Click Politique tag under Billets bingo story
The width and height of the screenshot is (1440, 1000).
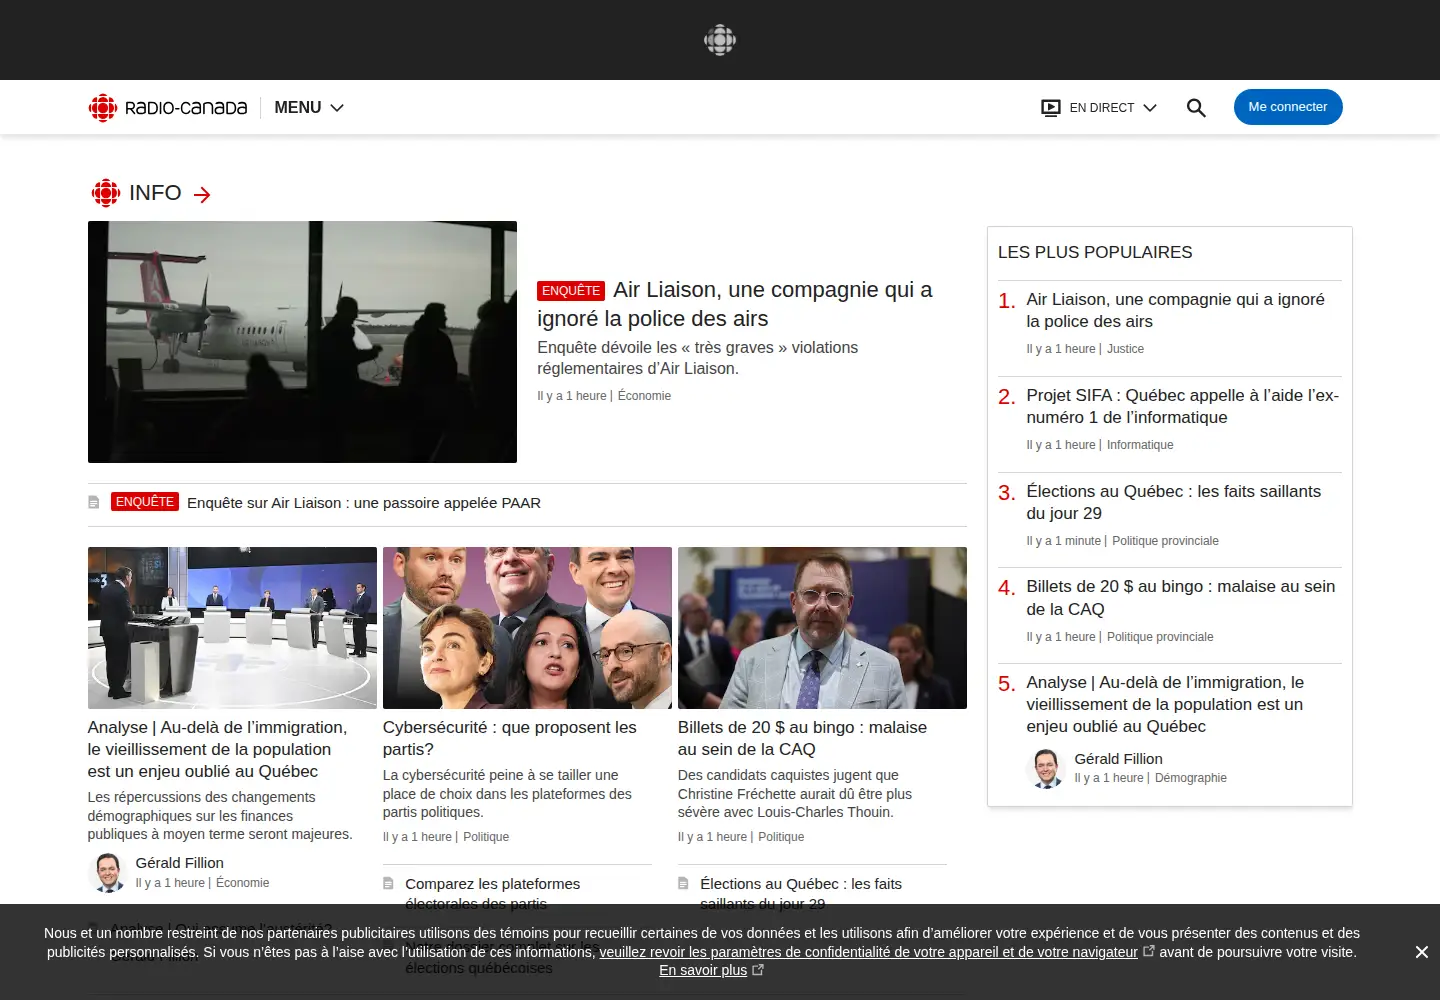[781, 837]
